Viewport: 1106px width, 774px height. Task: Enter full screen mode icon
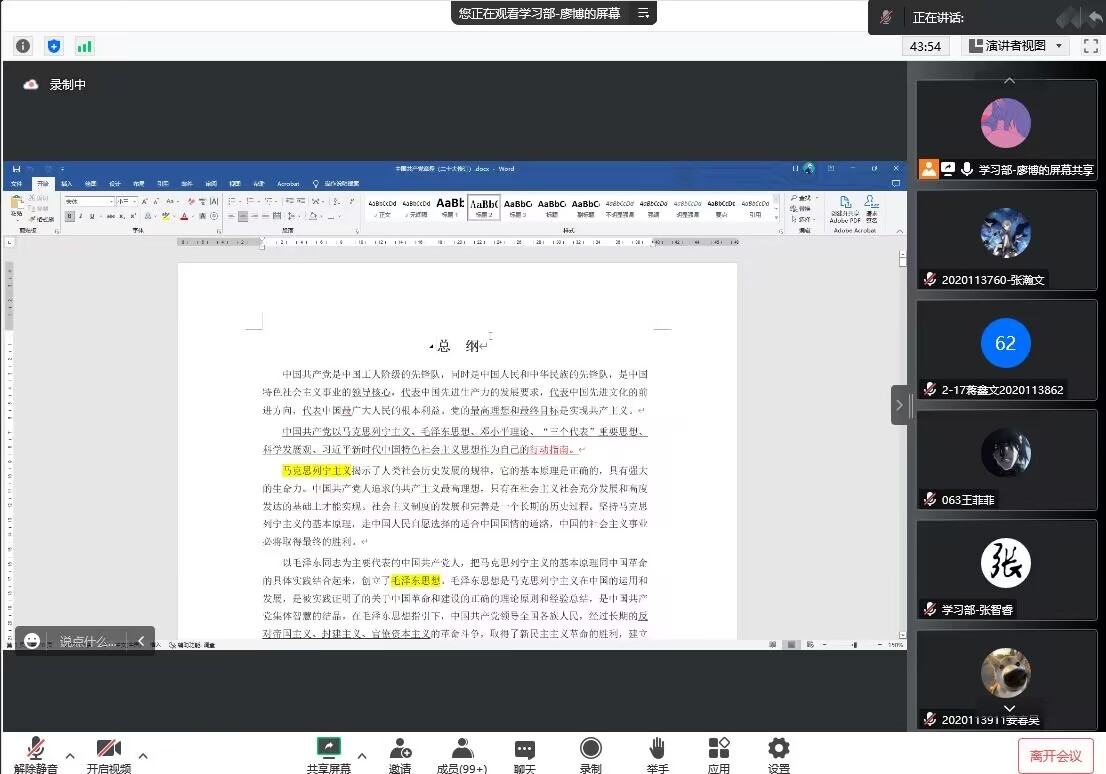pyautogui.click(x=1090, y=46)
